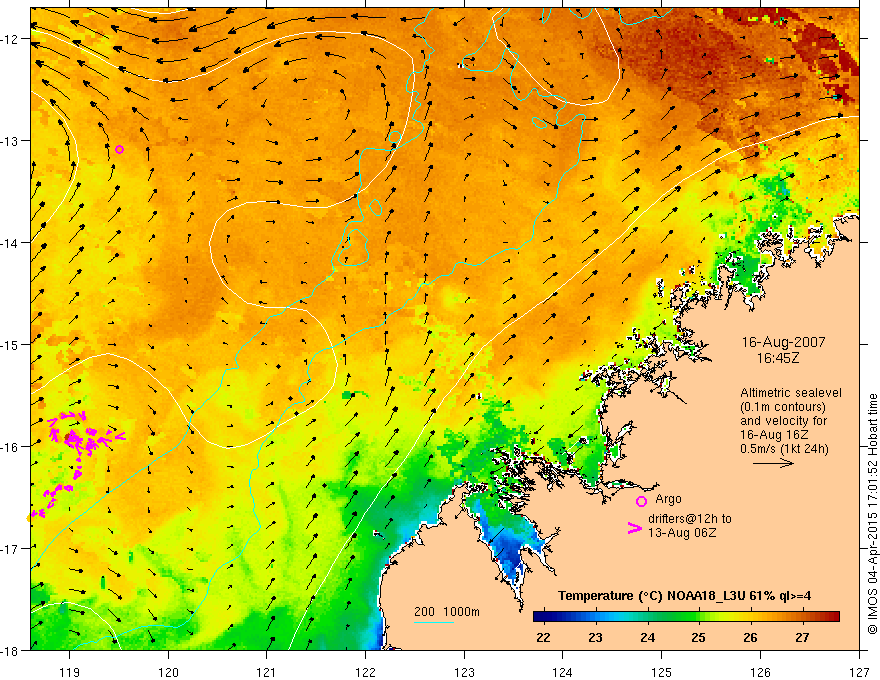Click the 'Argo' legend label
The image size is (880, 680).
[x=668, y=499]
